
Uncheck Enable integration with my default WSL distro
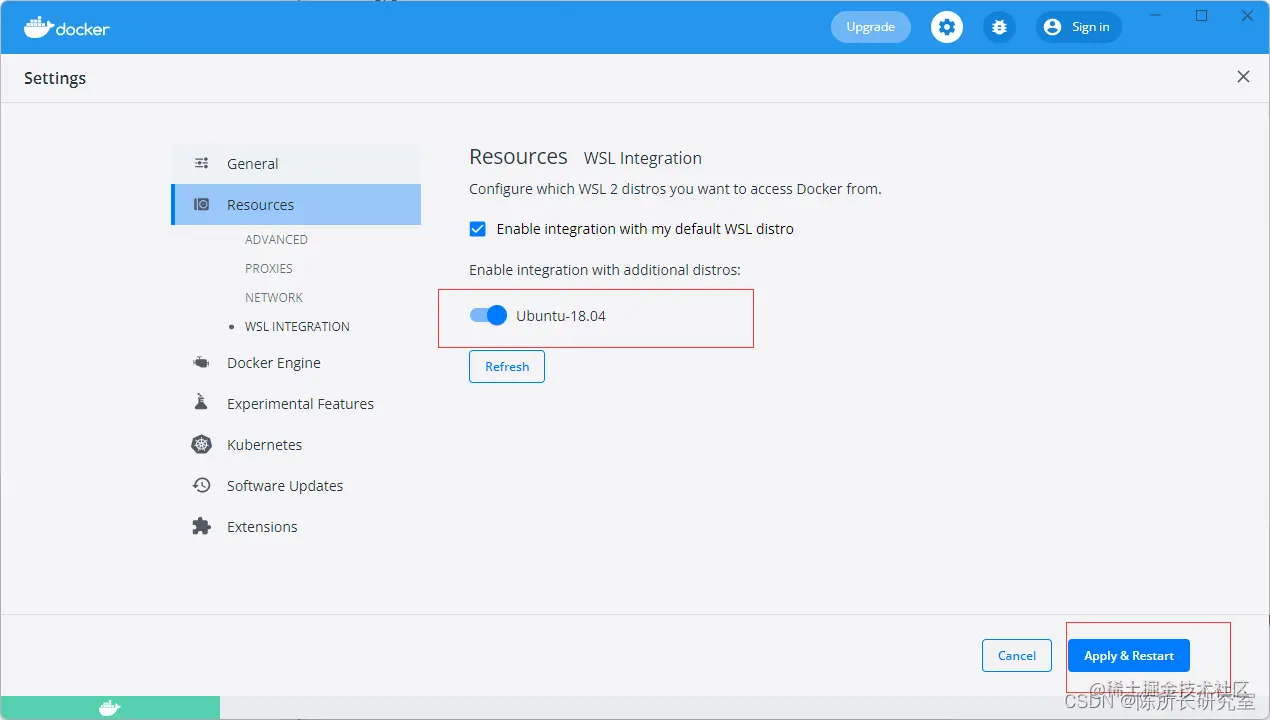(x=478, y=229)
